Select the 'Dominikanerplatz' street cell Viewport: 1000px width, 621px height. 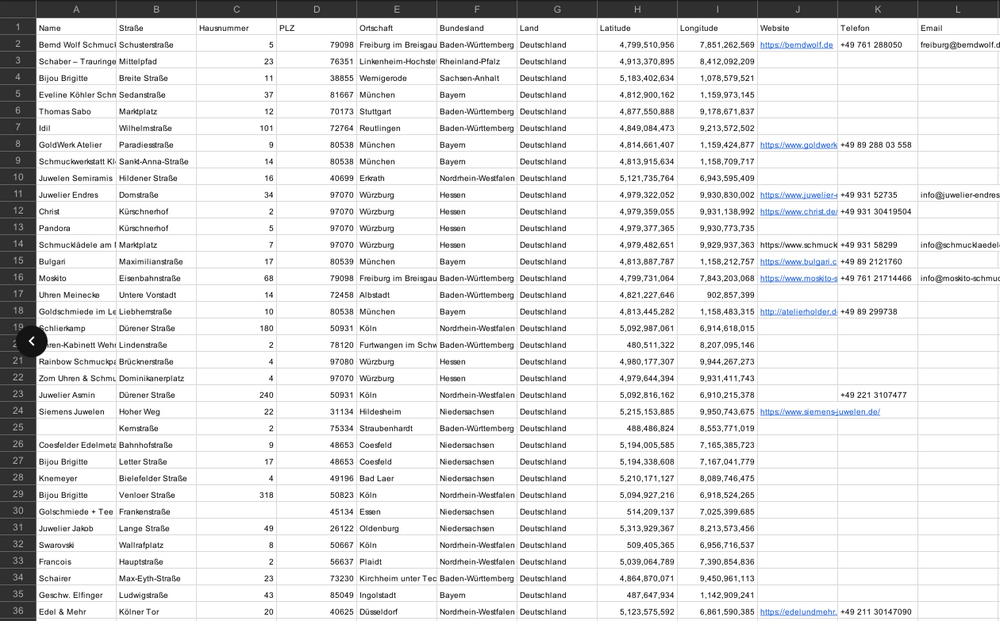tap(156, 378)
